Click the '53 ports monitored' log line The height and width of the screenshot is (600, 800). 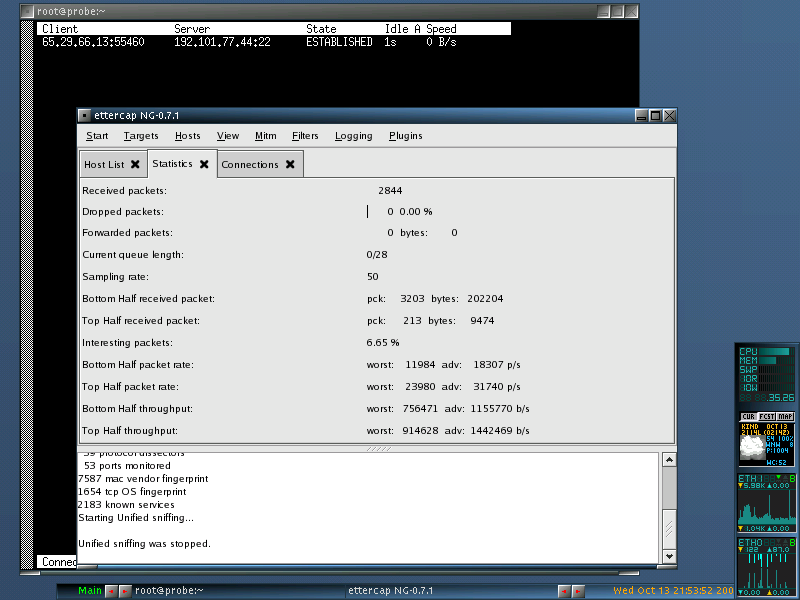click(x=128, y=466)
